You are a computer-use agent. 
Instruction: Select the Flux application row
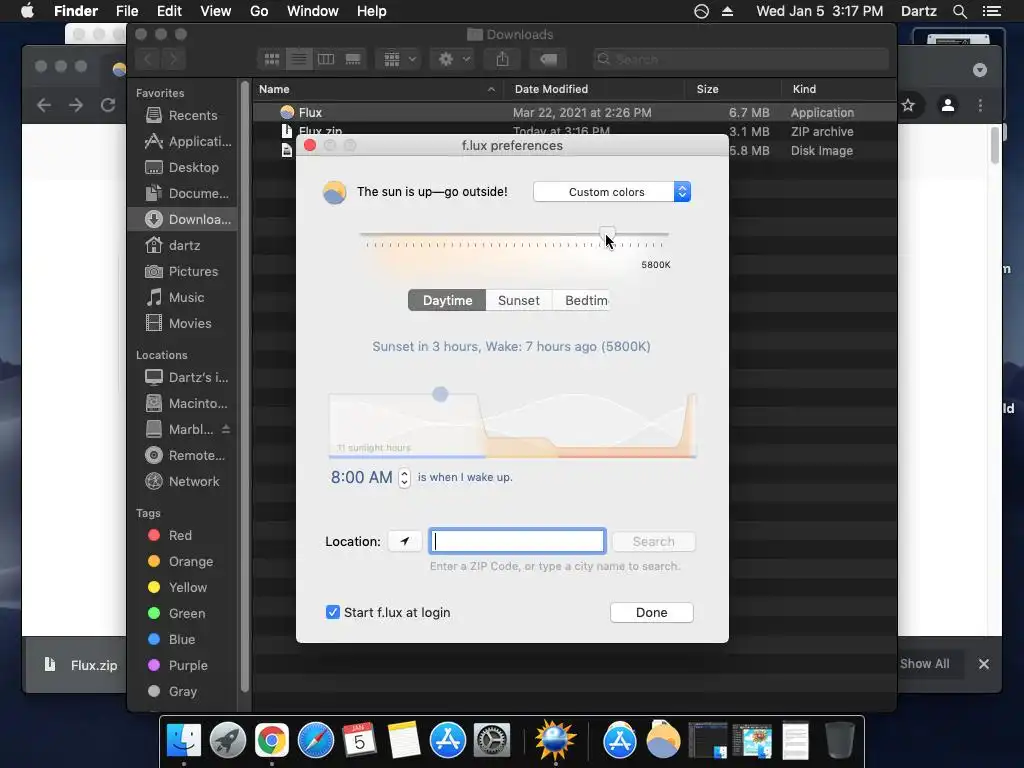coord(575,112)
